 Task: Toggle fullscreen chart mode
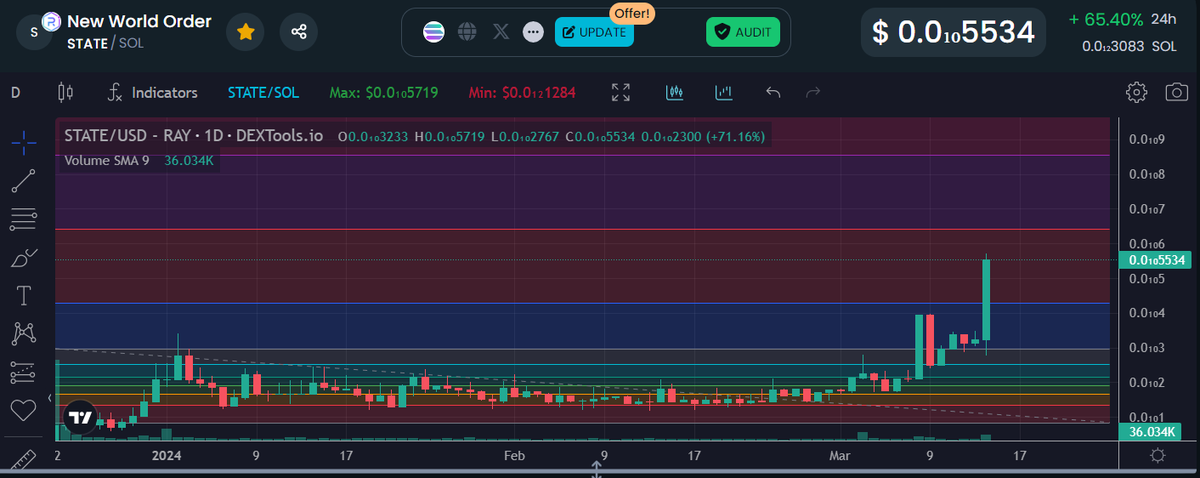[621, 93]
